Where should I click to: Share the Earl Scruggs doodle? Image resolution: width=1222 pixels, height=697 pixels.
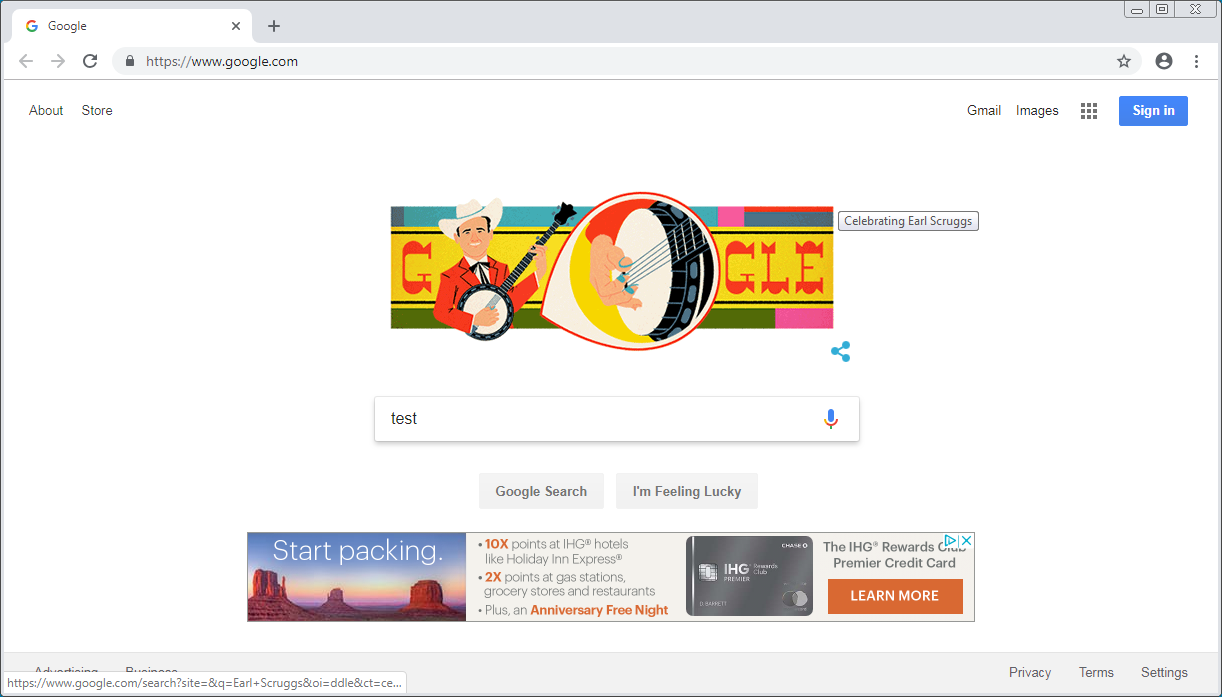pos(841,352)
